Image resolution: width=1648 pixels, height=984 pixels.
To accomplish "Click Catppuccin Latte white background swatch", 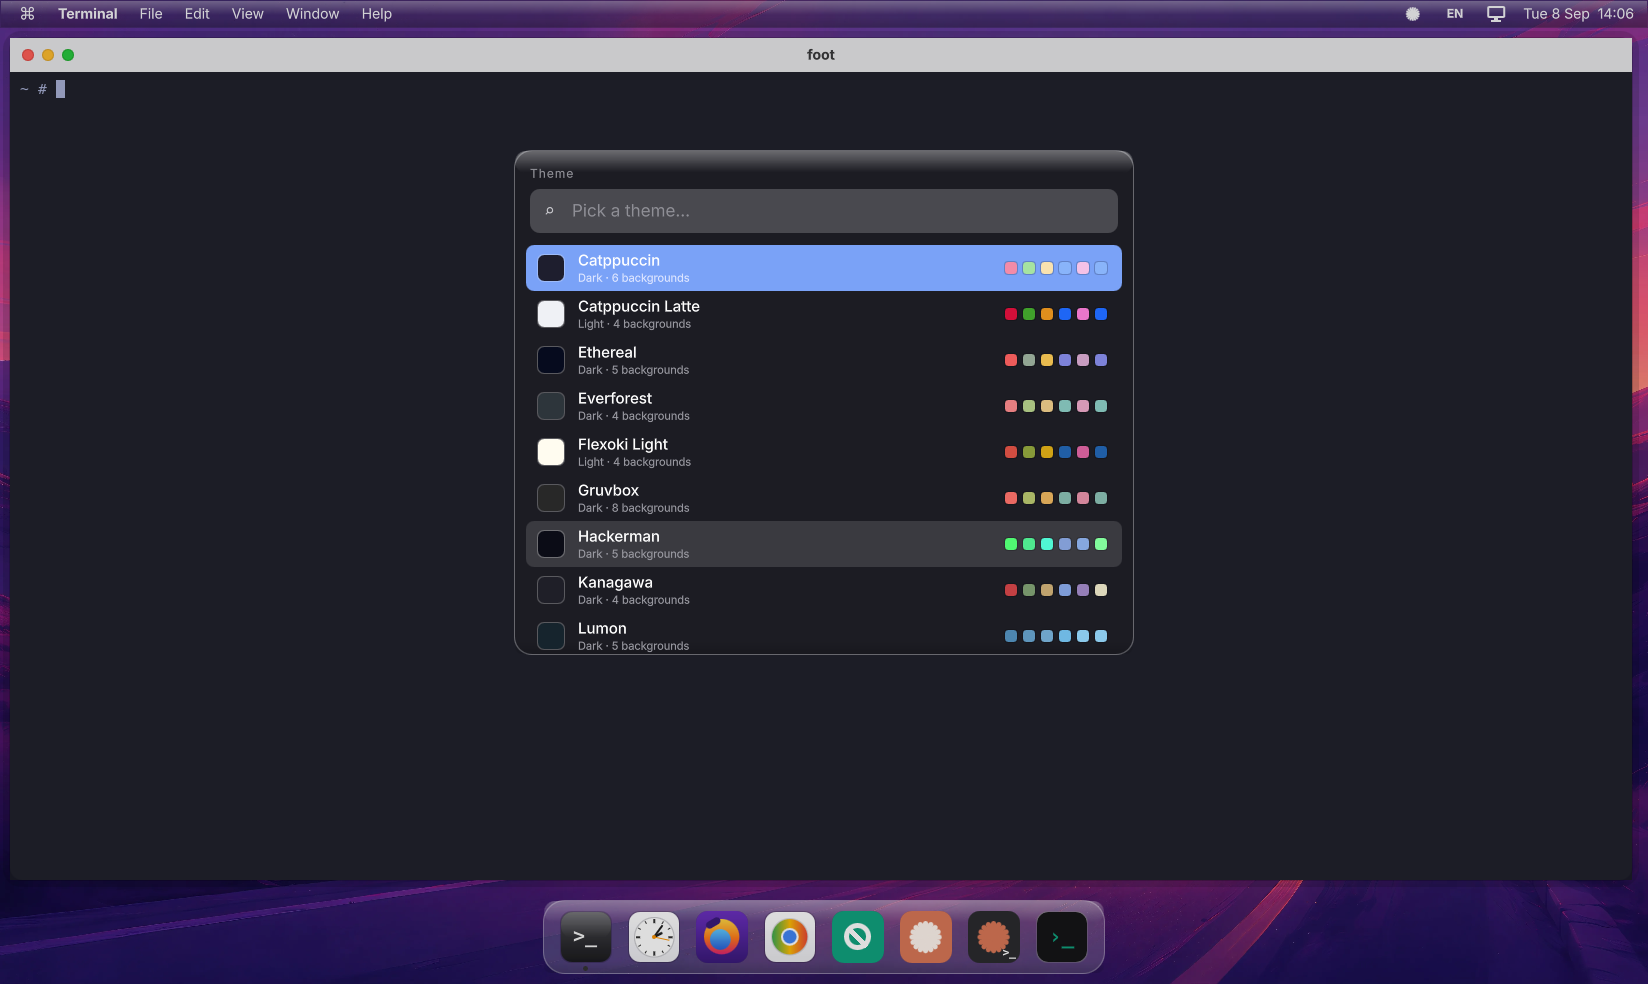I will (x=551, y=314).
